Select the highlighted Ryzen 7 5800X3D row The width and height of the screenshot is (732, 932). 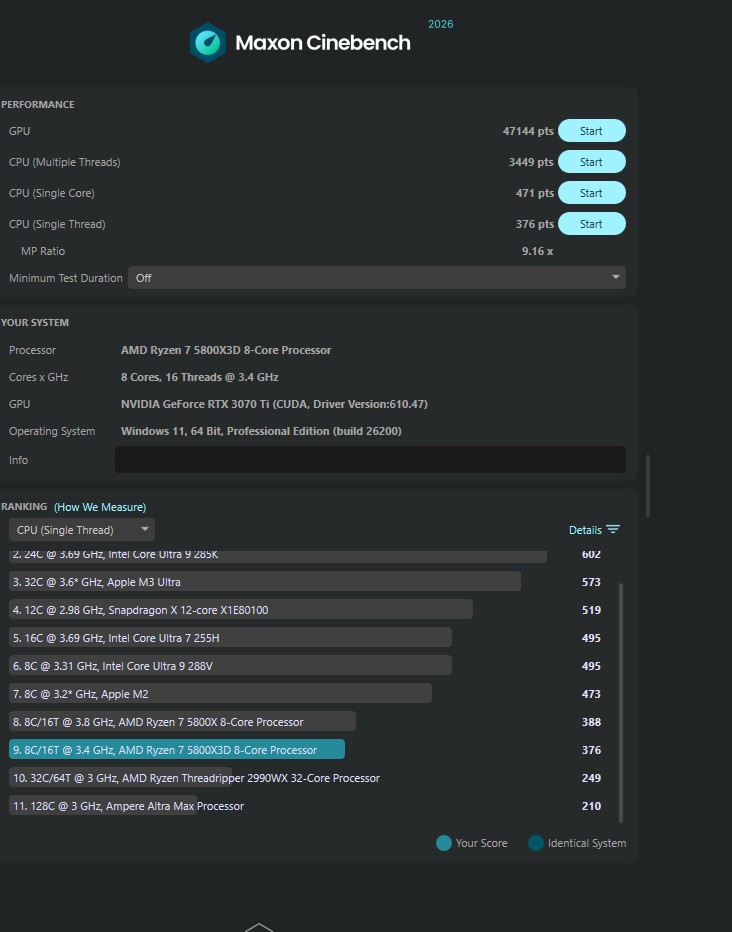pyautogui.click(x=176, y=749)
